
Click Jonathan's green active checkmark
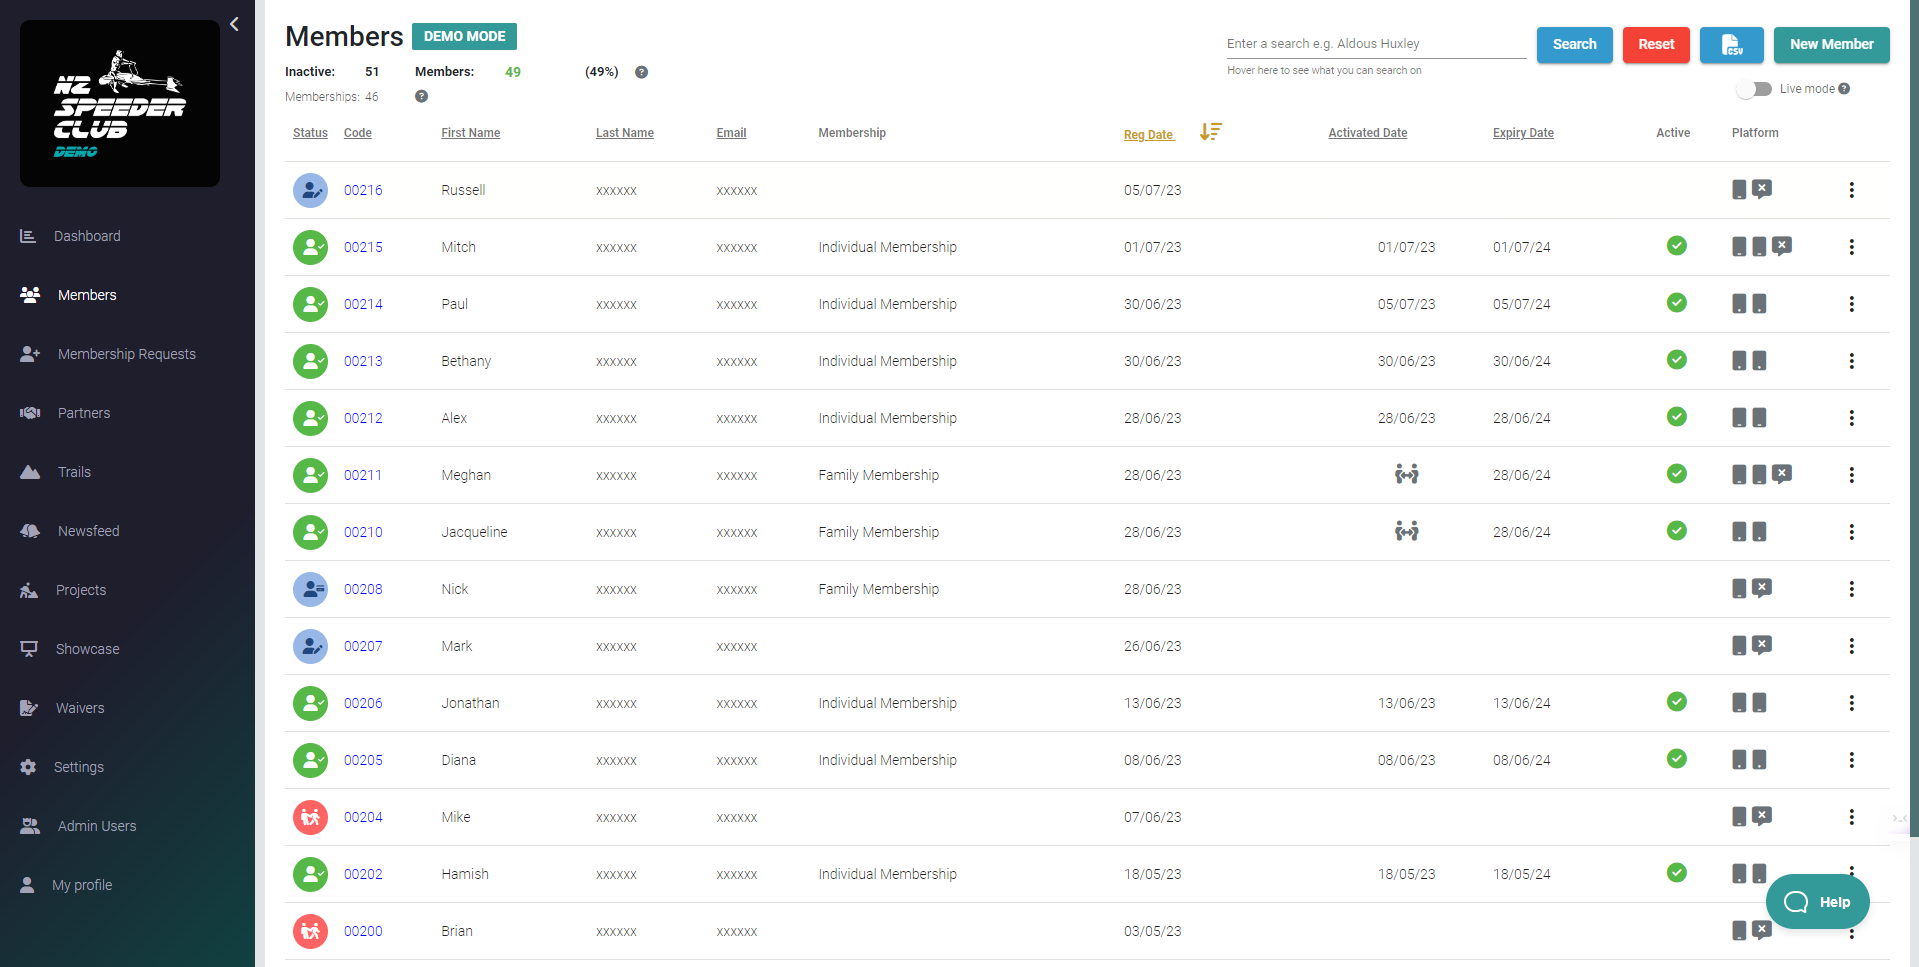click(x=1677, y=702)
